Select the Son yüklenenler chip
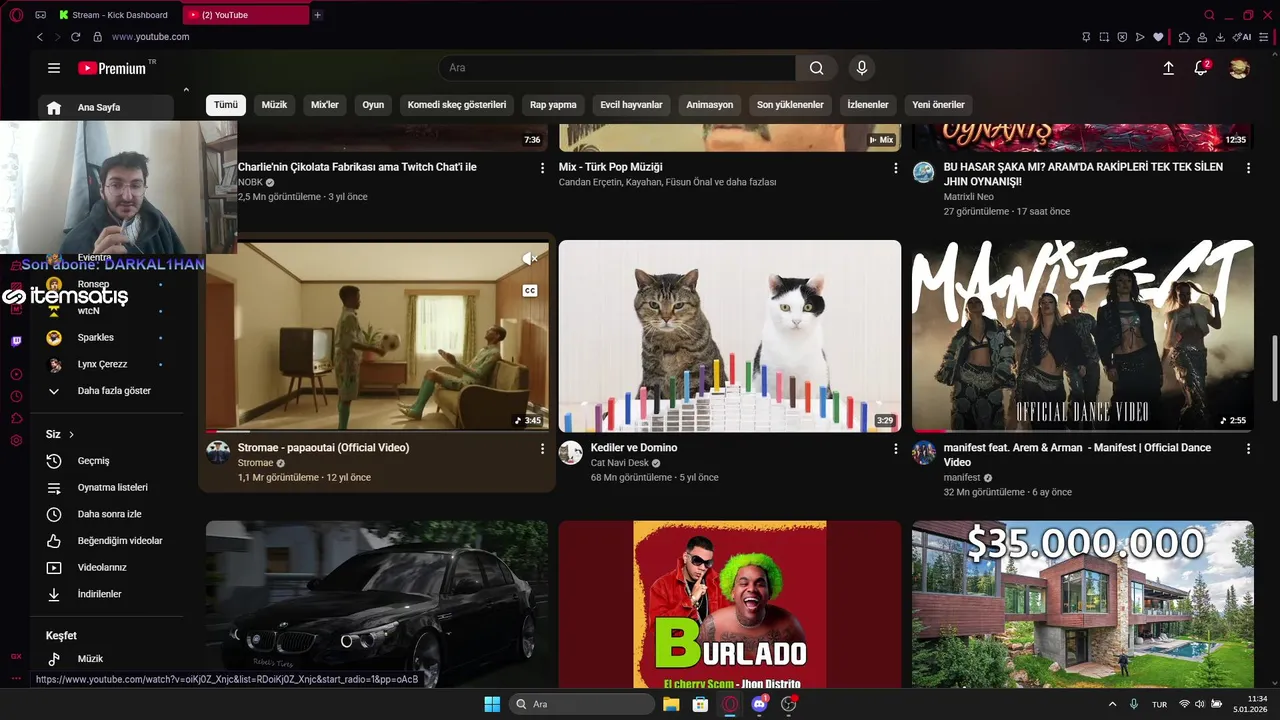Screen dimensions: 1280x720 pyautogui.click(x=790, y=105)
